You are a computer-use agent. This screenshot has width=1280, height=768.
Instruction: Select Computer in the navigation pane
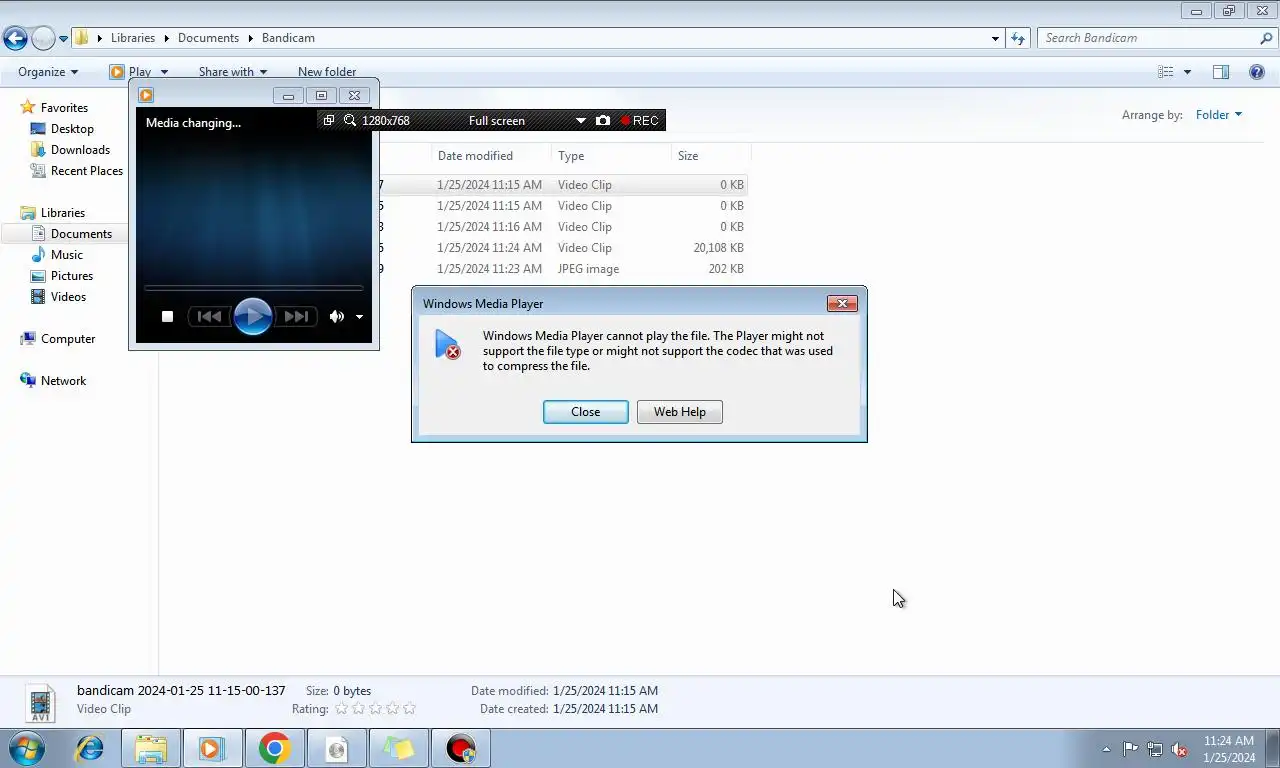68,339
